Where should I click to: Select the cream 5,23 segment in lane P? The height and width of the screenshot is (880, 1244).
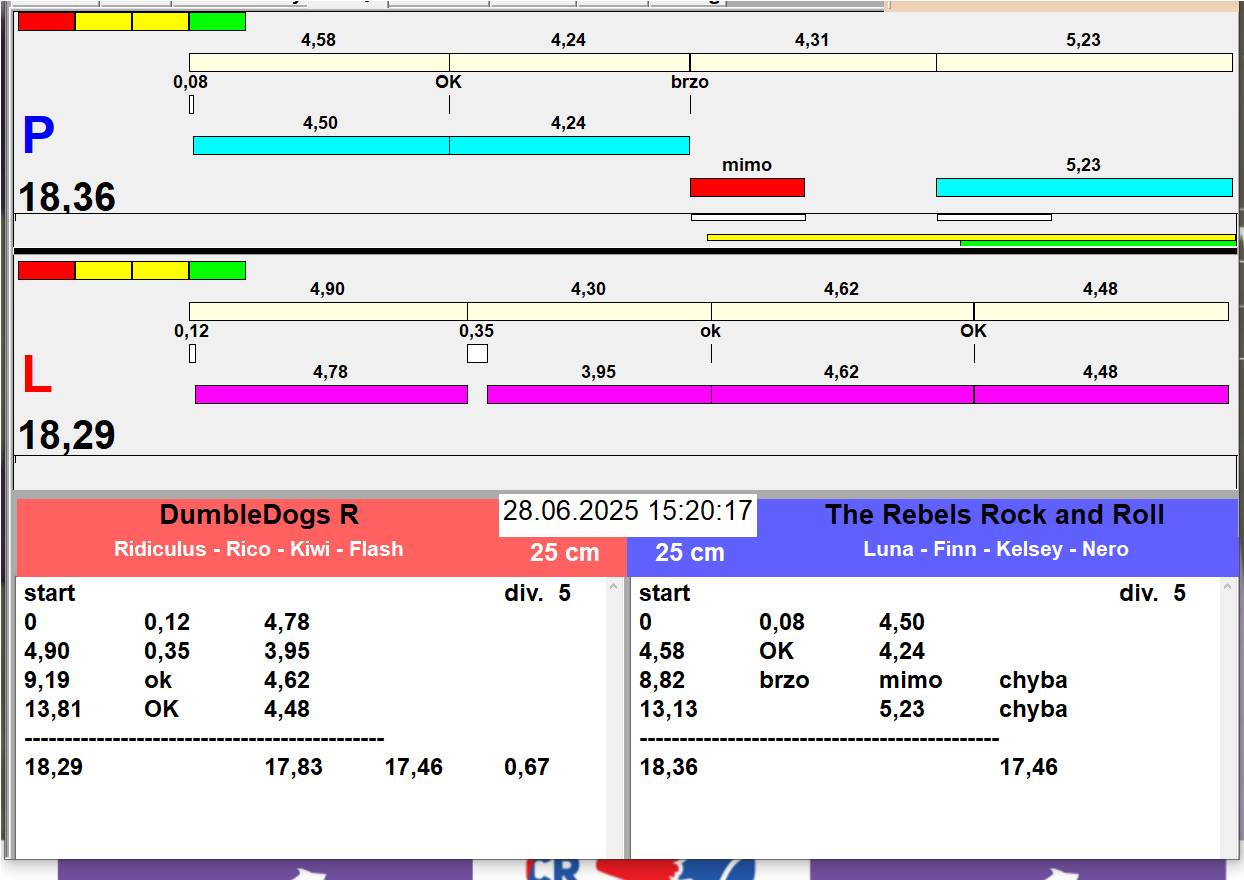1084,62
